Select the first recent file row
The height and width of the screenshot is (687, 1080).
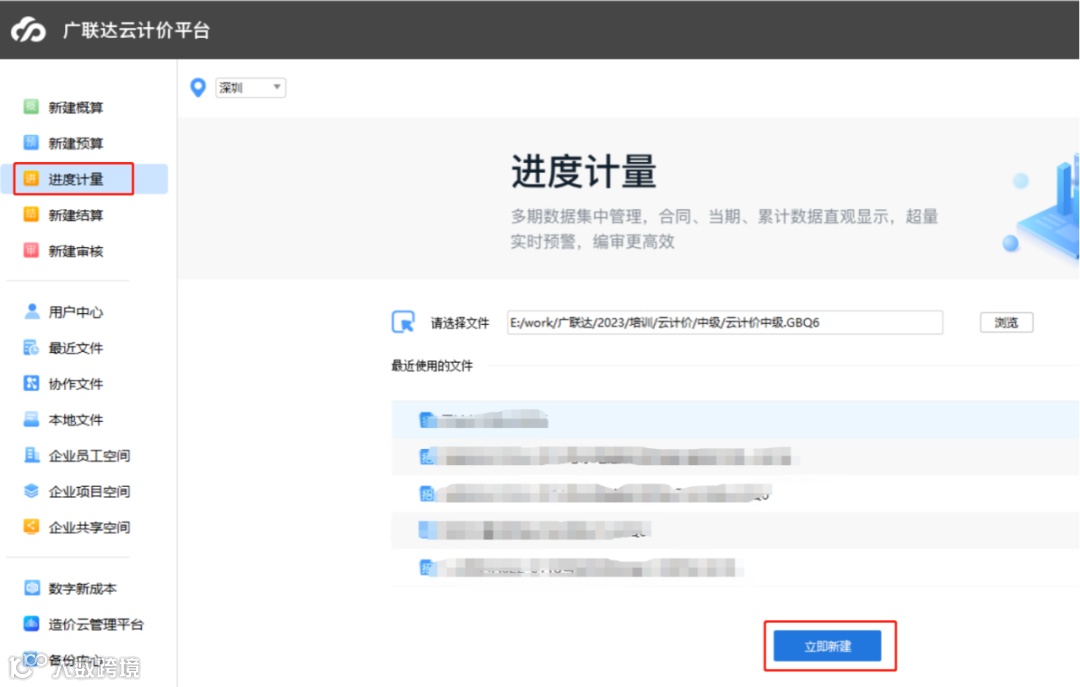736,419
